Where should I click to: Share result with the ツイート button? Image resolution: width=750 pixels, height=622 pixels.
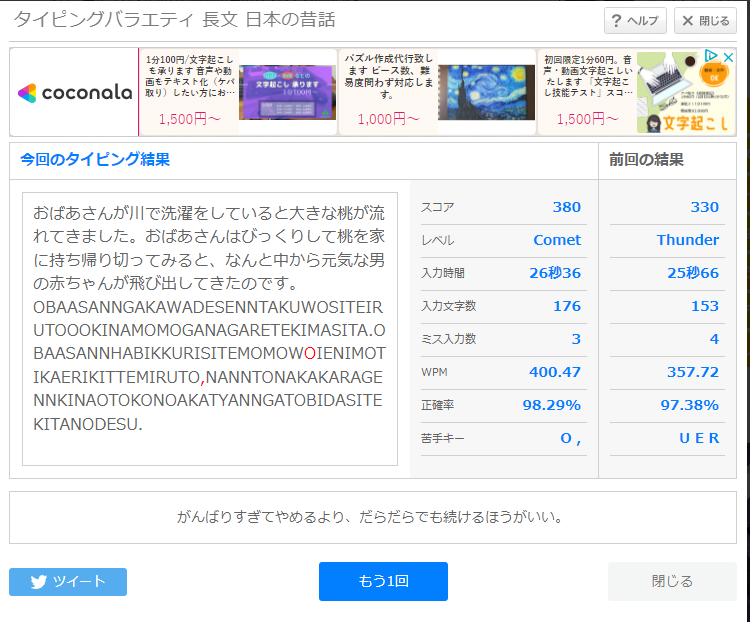coord(68,582)
